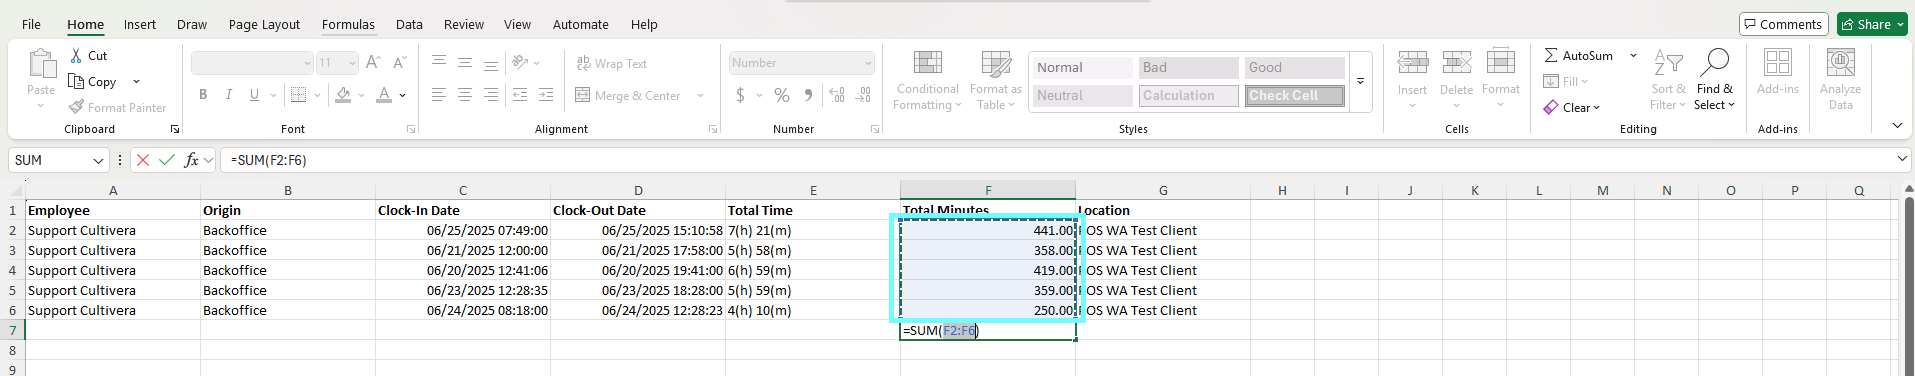The image size is (1915, 376).
Task: Open Find & Select magnifier
Action: [1714, 80]
